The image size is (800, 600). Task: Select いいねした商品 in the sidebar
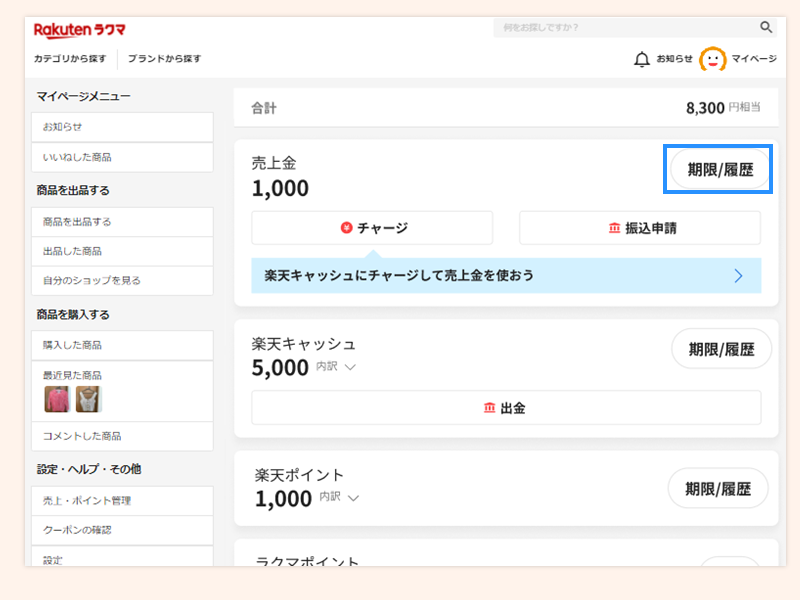coord(122,158)
